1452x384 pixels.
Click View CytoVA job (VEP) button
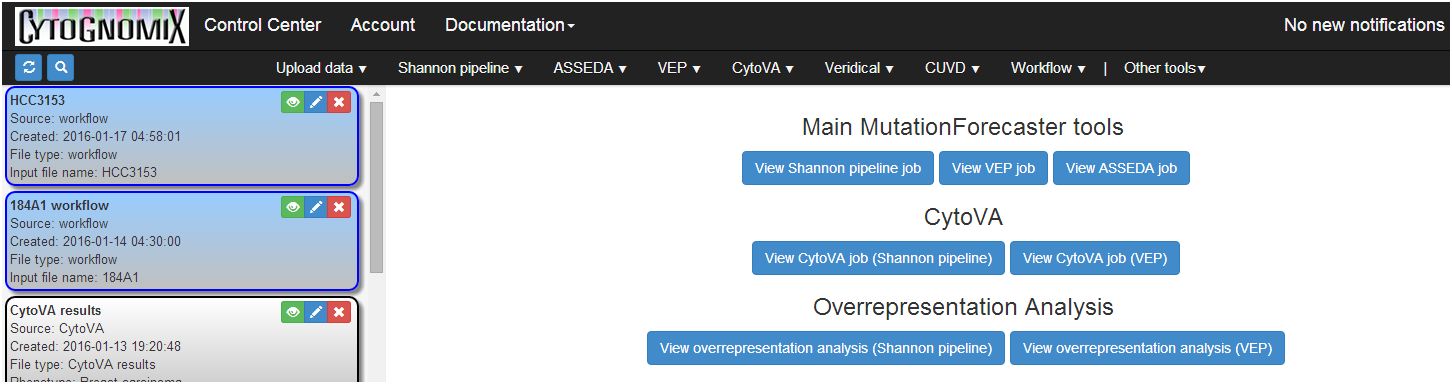(1095, 258)
